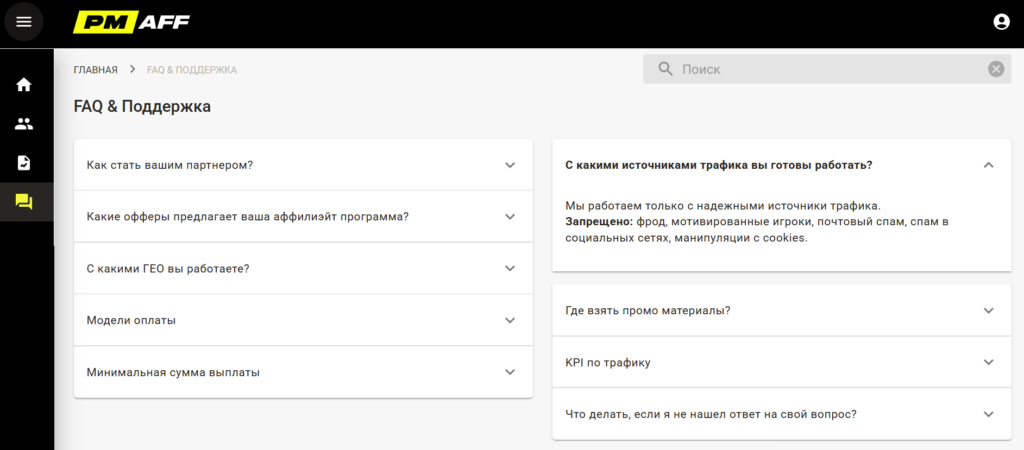
Task: Go to the home icon in sidebar
Action: click(x=24, y=84)
